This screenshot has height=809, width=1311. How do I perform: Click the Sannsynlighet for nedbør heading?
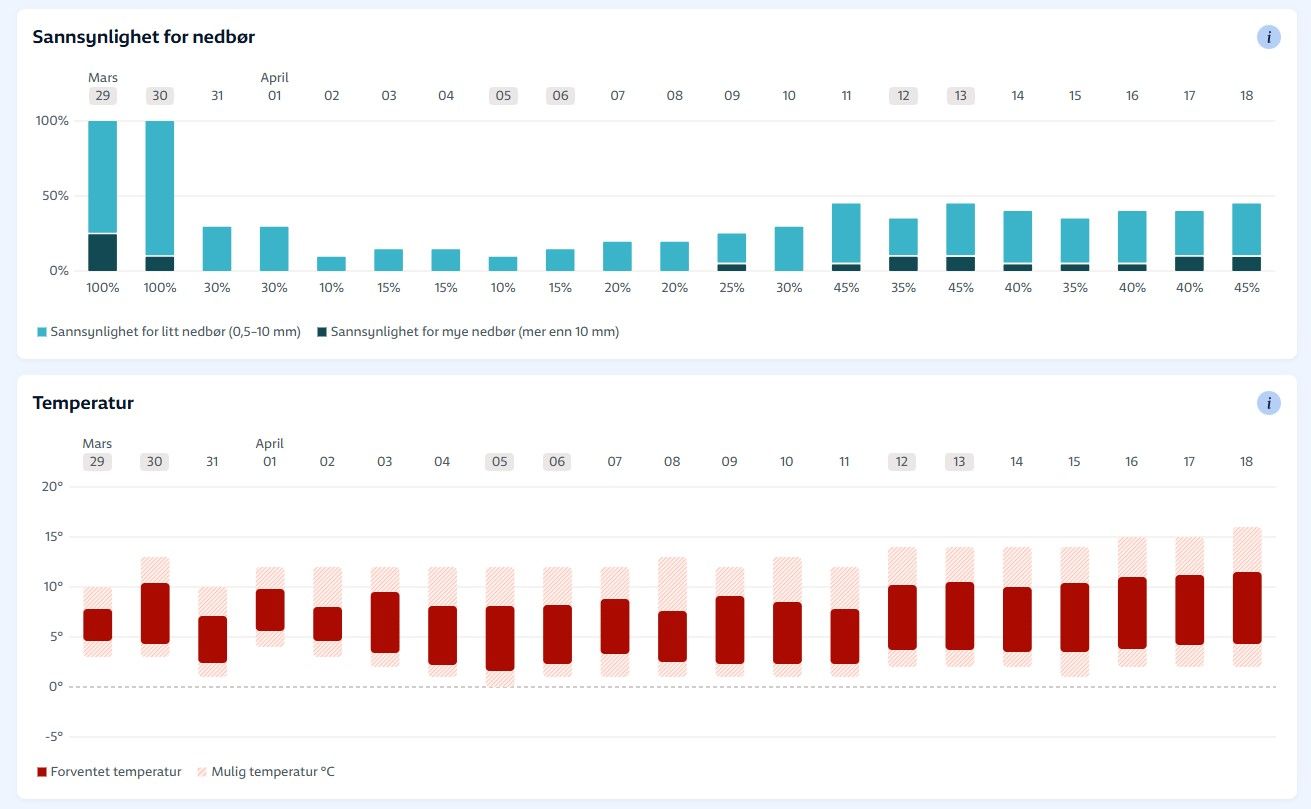(144, 38)
